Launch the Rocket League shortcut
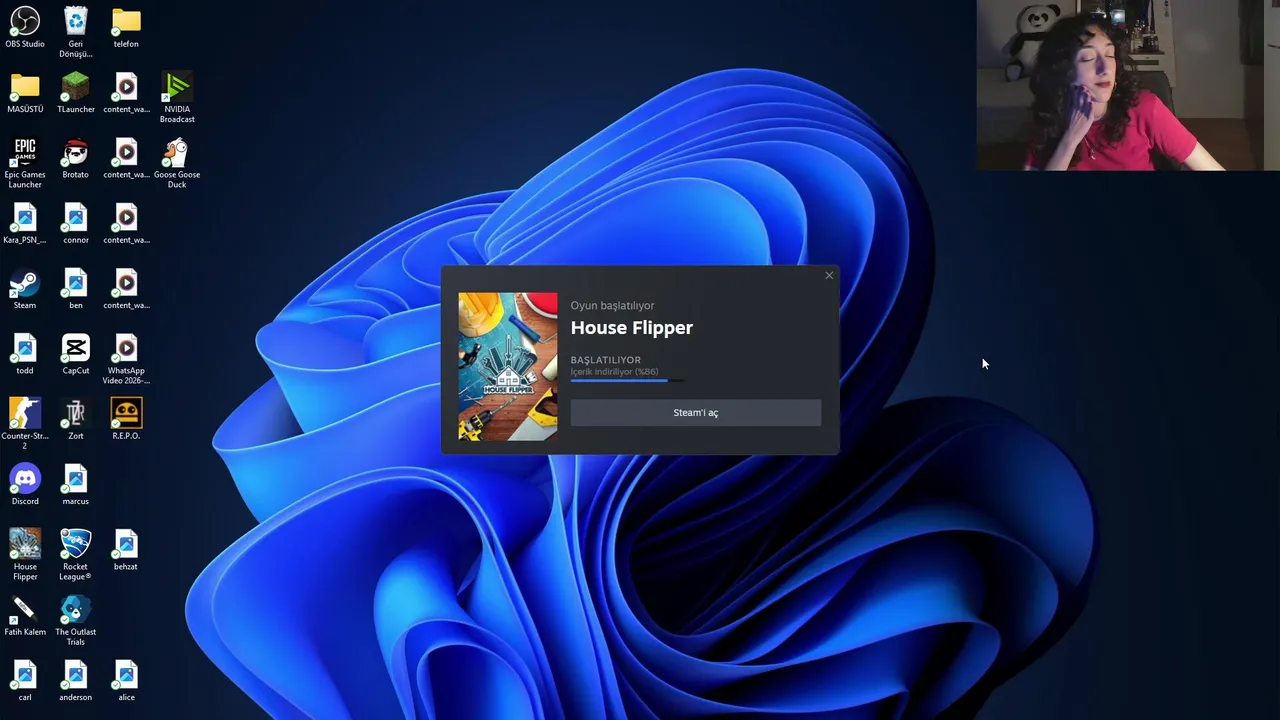1280x720 pixels. coord(75,555)
